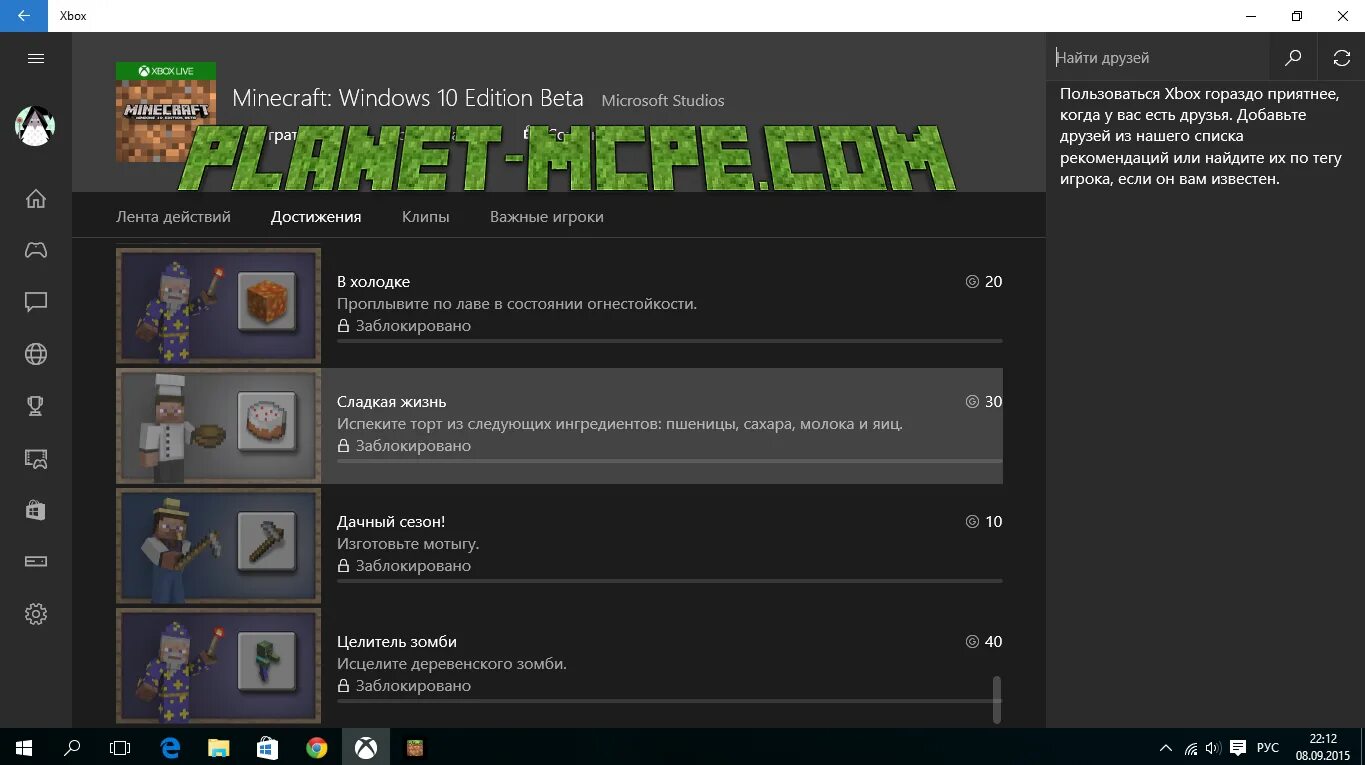Open the Сладкая жизнь achievement

click(560, 425)
